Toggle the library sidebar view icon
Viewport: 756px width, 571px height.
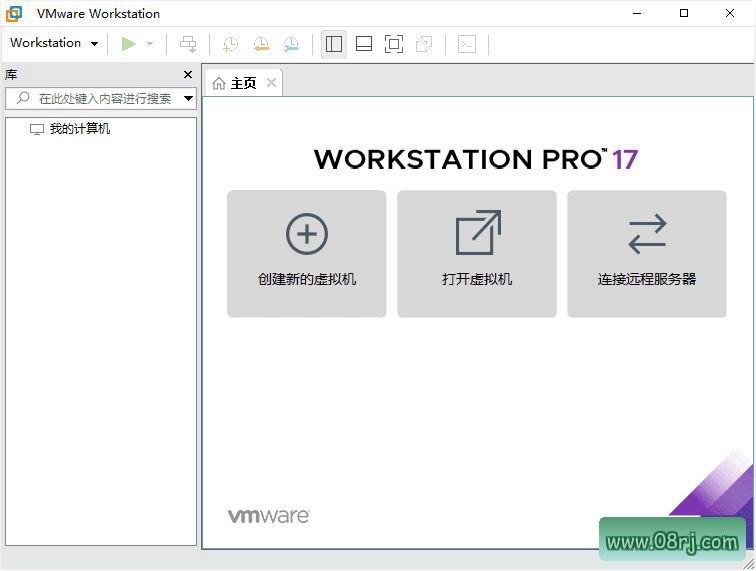click(334, 44)
